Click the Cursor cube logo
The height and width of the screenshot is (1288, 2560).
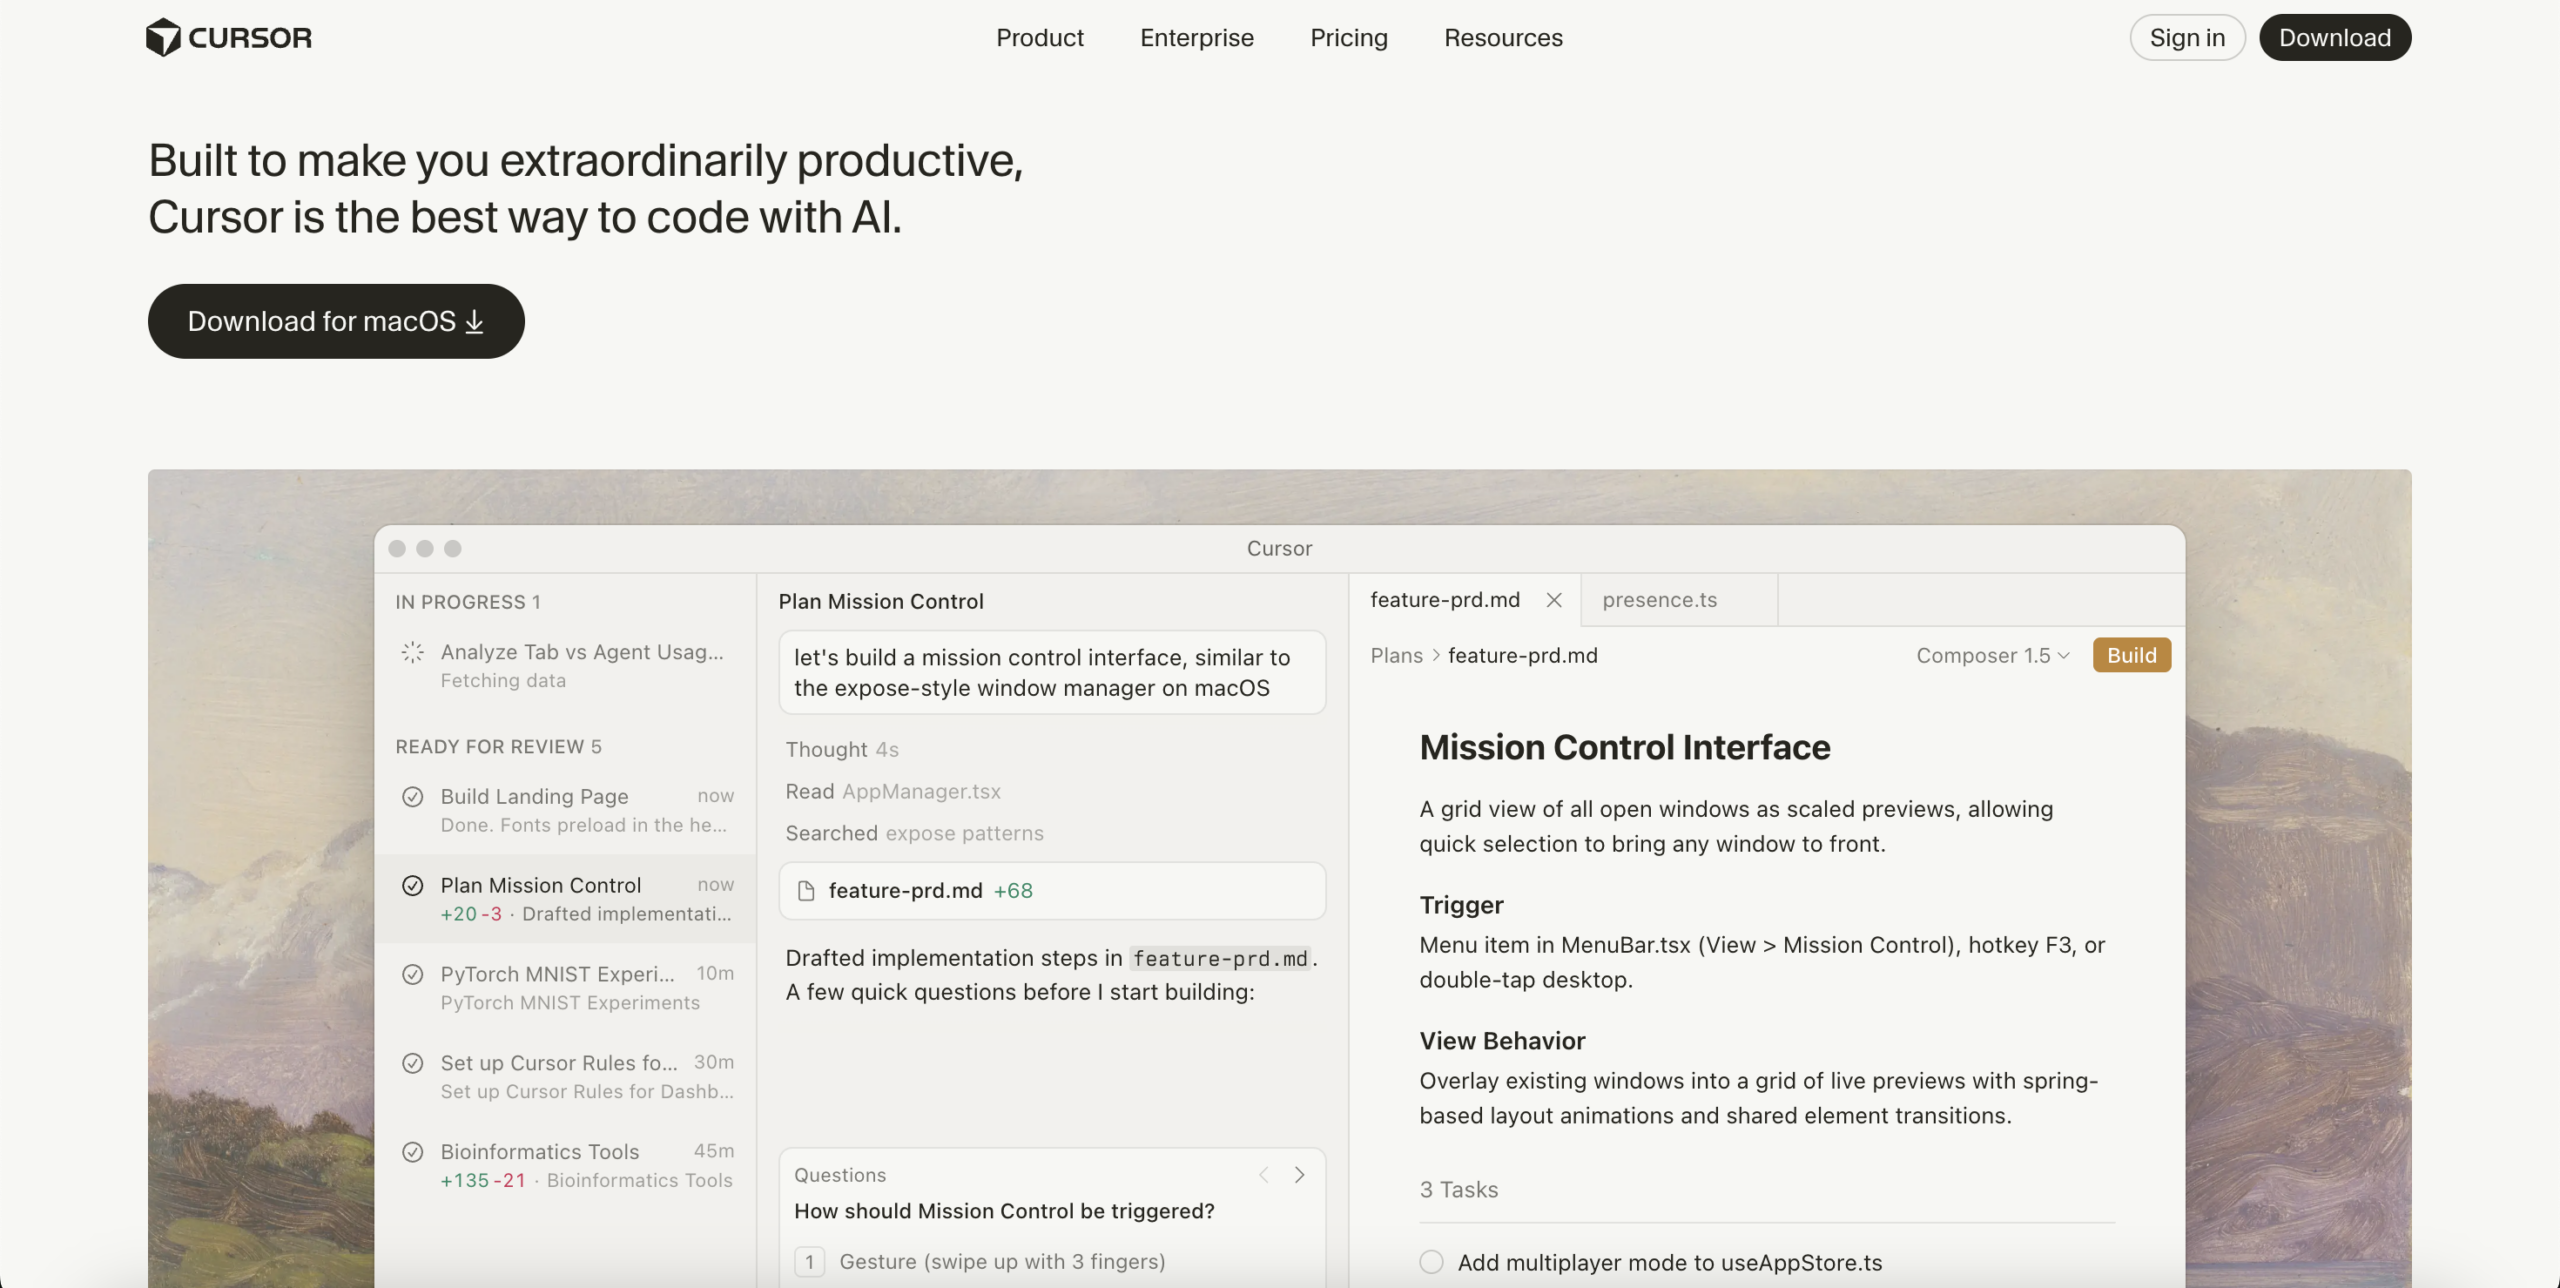163,38
